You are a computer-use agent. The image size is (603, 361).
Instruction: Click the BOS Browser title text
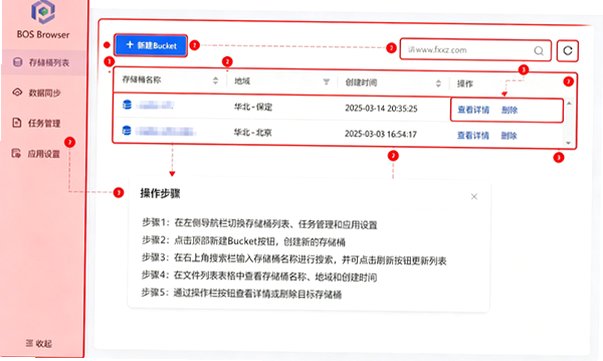[x=43, y=35]
